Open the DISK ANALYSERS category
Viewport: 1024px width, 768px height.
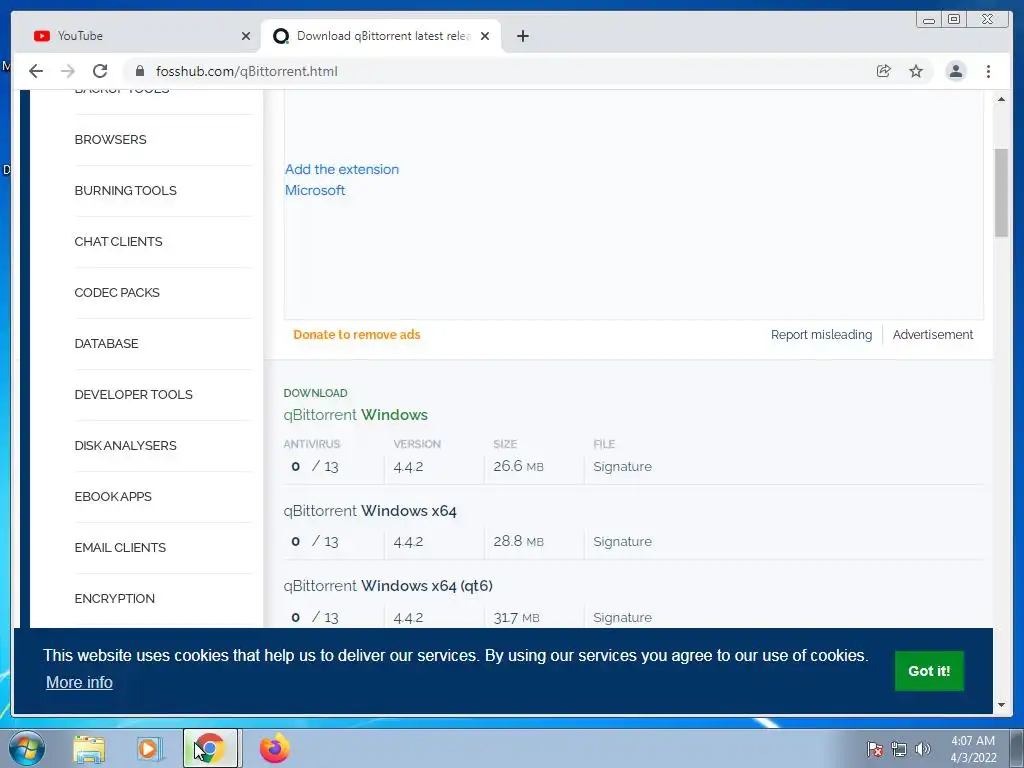(125, 445)
